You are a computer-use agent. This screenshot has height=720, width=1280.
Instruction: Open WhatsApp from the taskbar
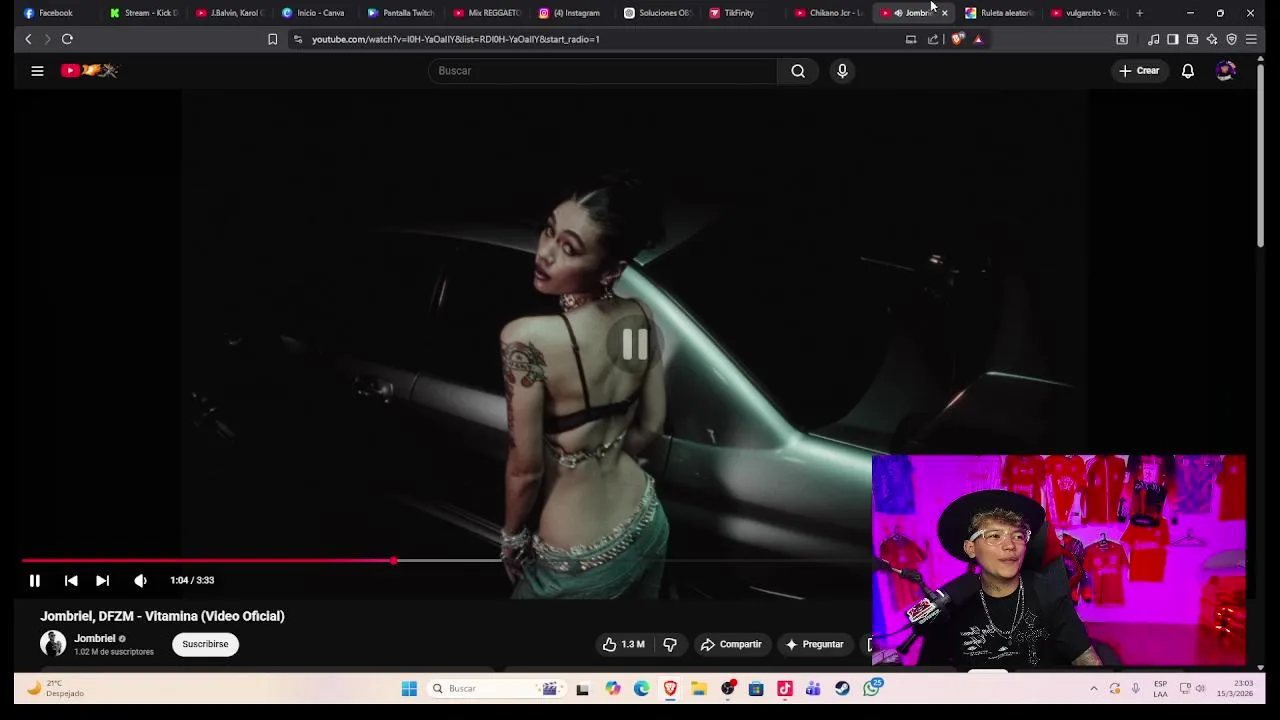(x=872, y=688)
